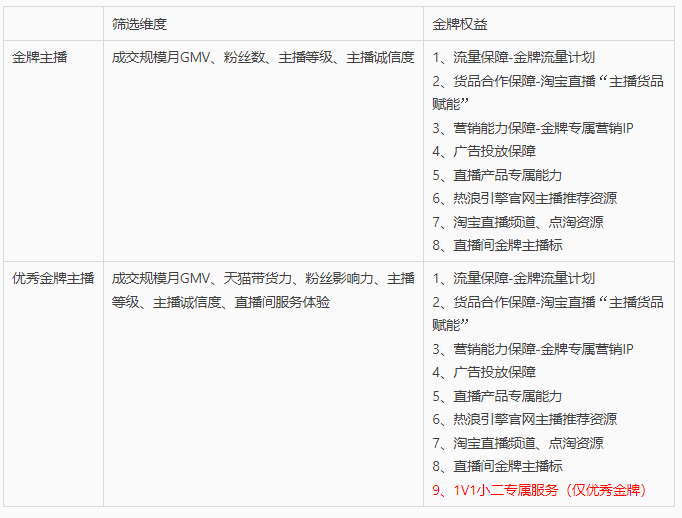Select the 金牌主播 row label
This screenshot has width=682, height=518.
40,57
